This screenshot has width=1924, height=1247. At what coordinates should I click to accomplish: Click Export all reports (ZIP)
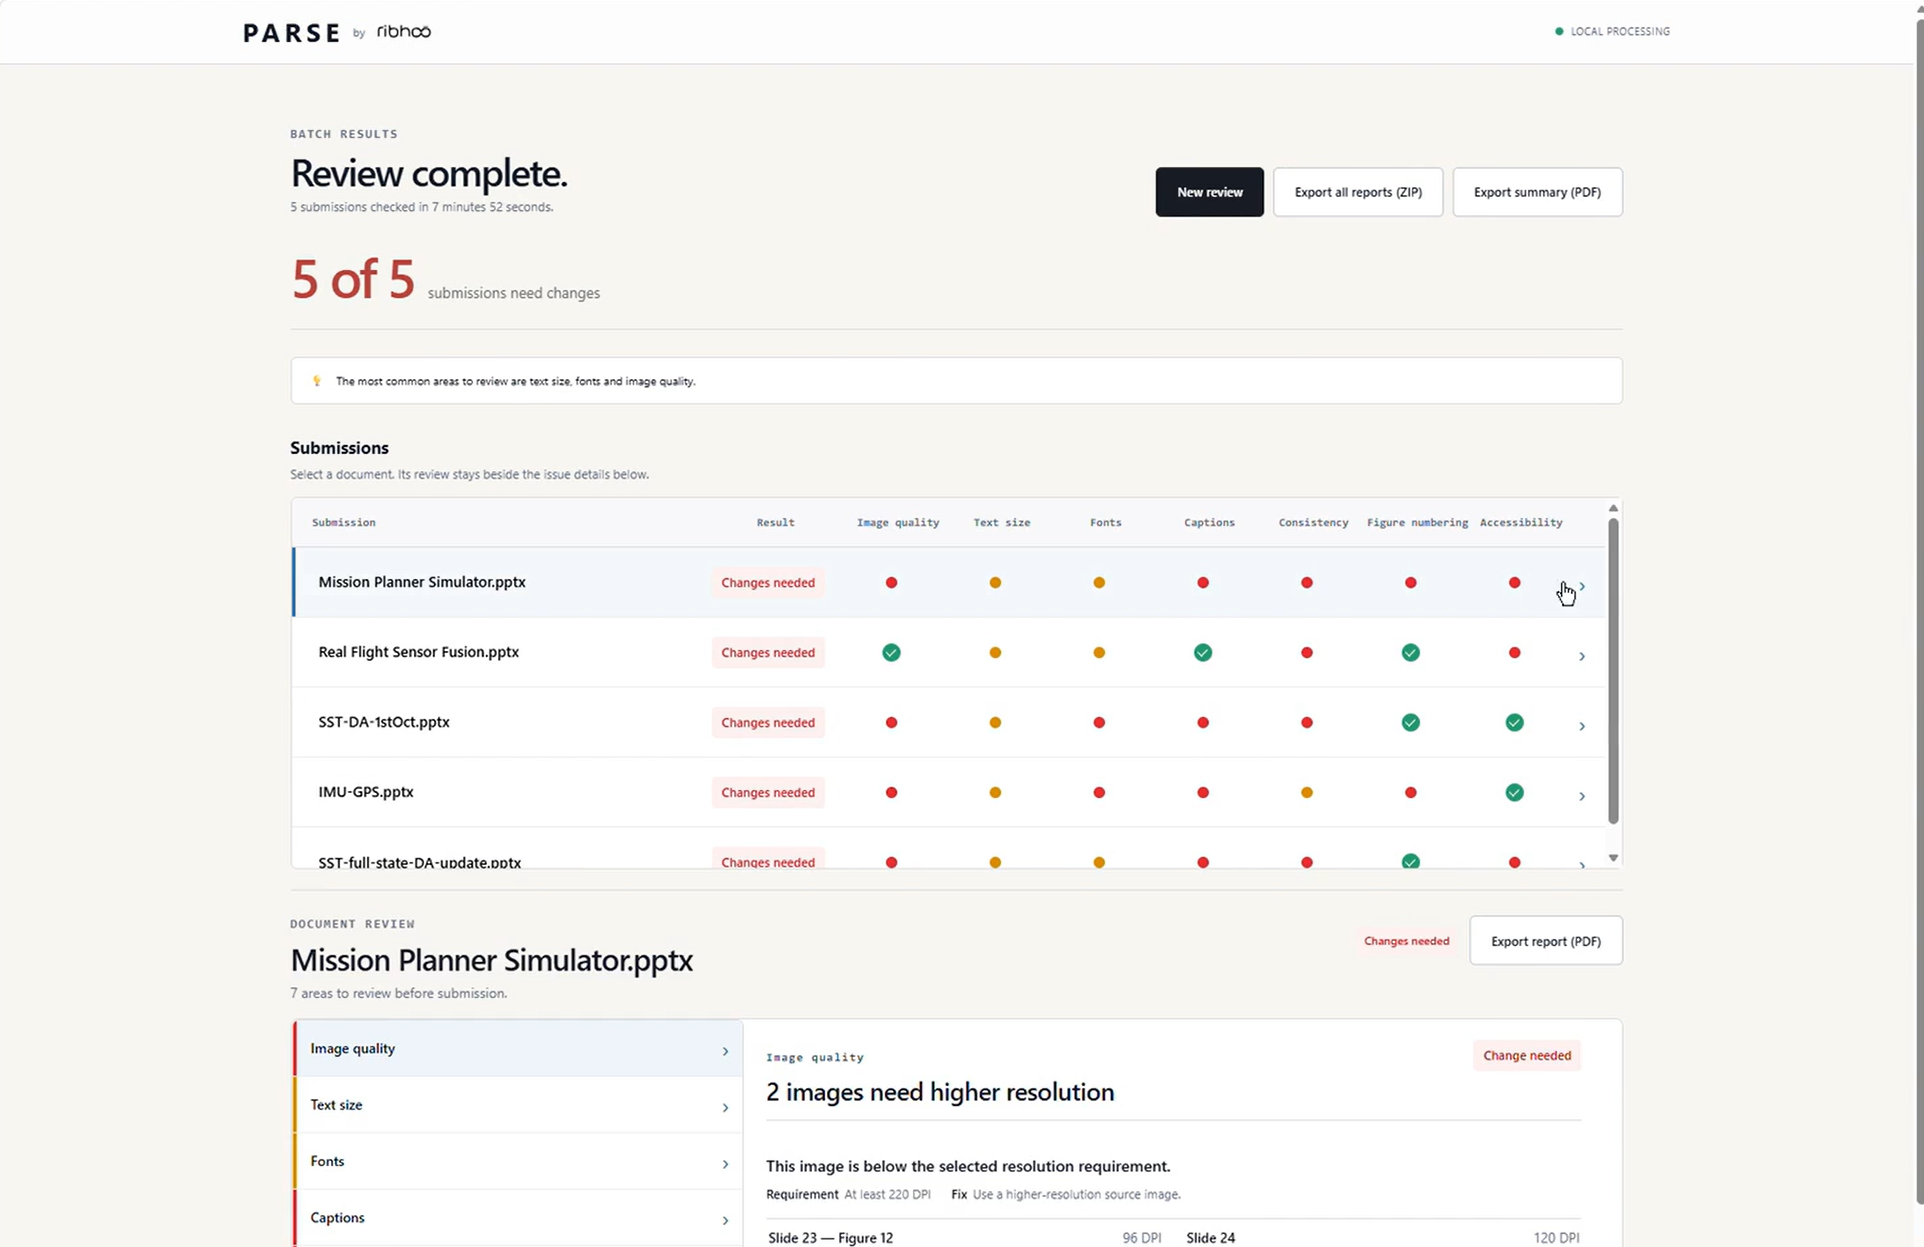click(1358, 192)
